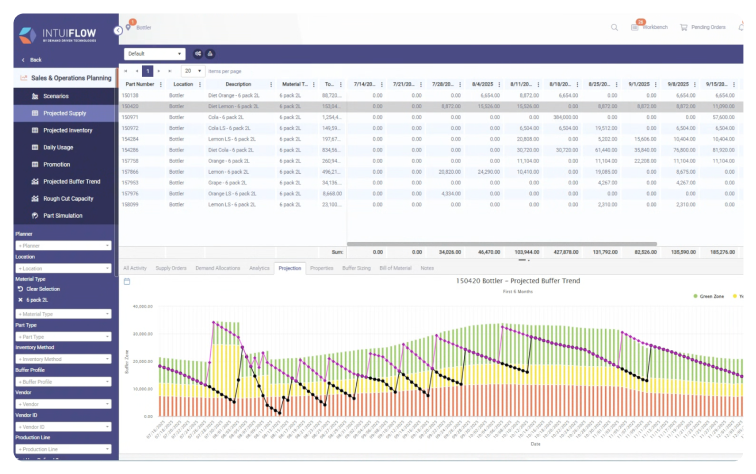
Task: Open the search magnifier icon
Action: pos(614,27)
